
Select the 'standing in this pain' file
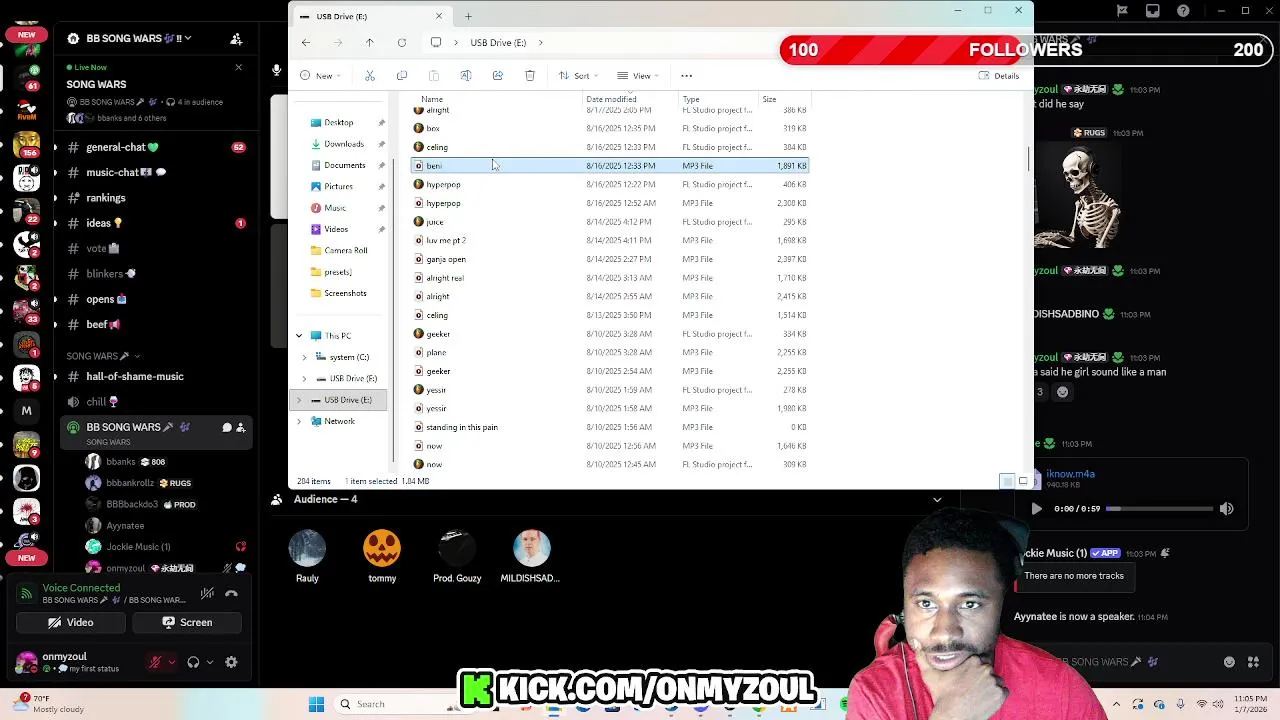[610, 427]
